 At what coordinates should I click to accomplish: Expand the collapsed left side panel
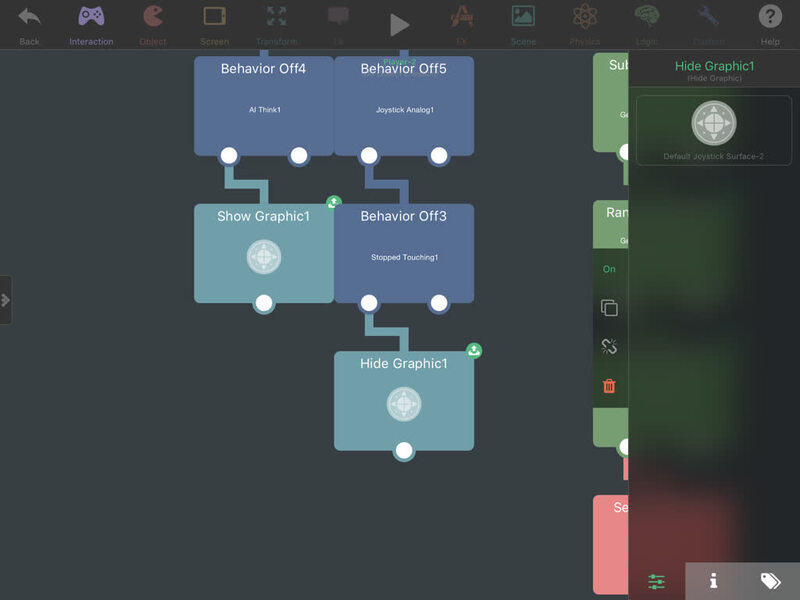point(6,300)
